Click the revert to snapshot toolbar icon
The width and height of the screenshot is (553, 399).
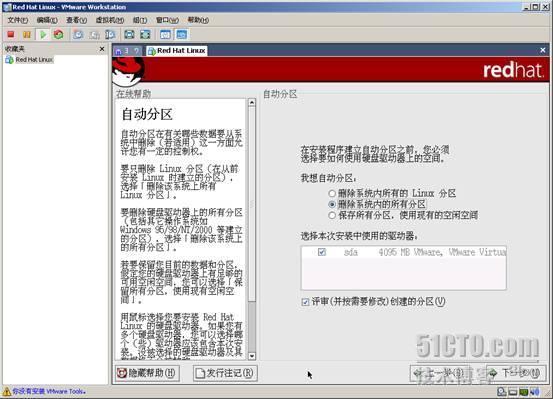(x=95, y=35)
